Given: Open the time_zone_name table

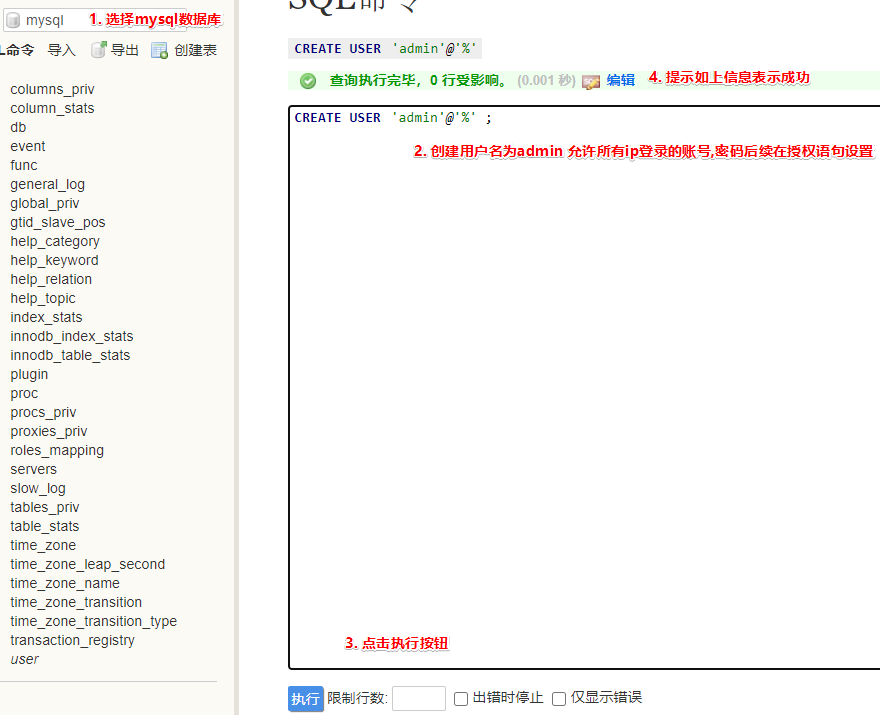Looking at the screenshot, I should point(65,584).
